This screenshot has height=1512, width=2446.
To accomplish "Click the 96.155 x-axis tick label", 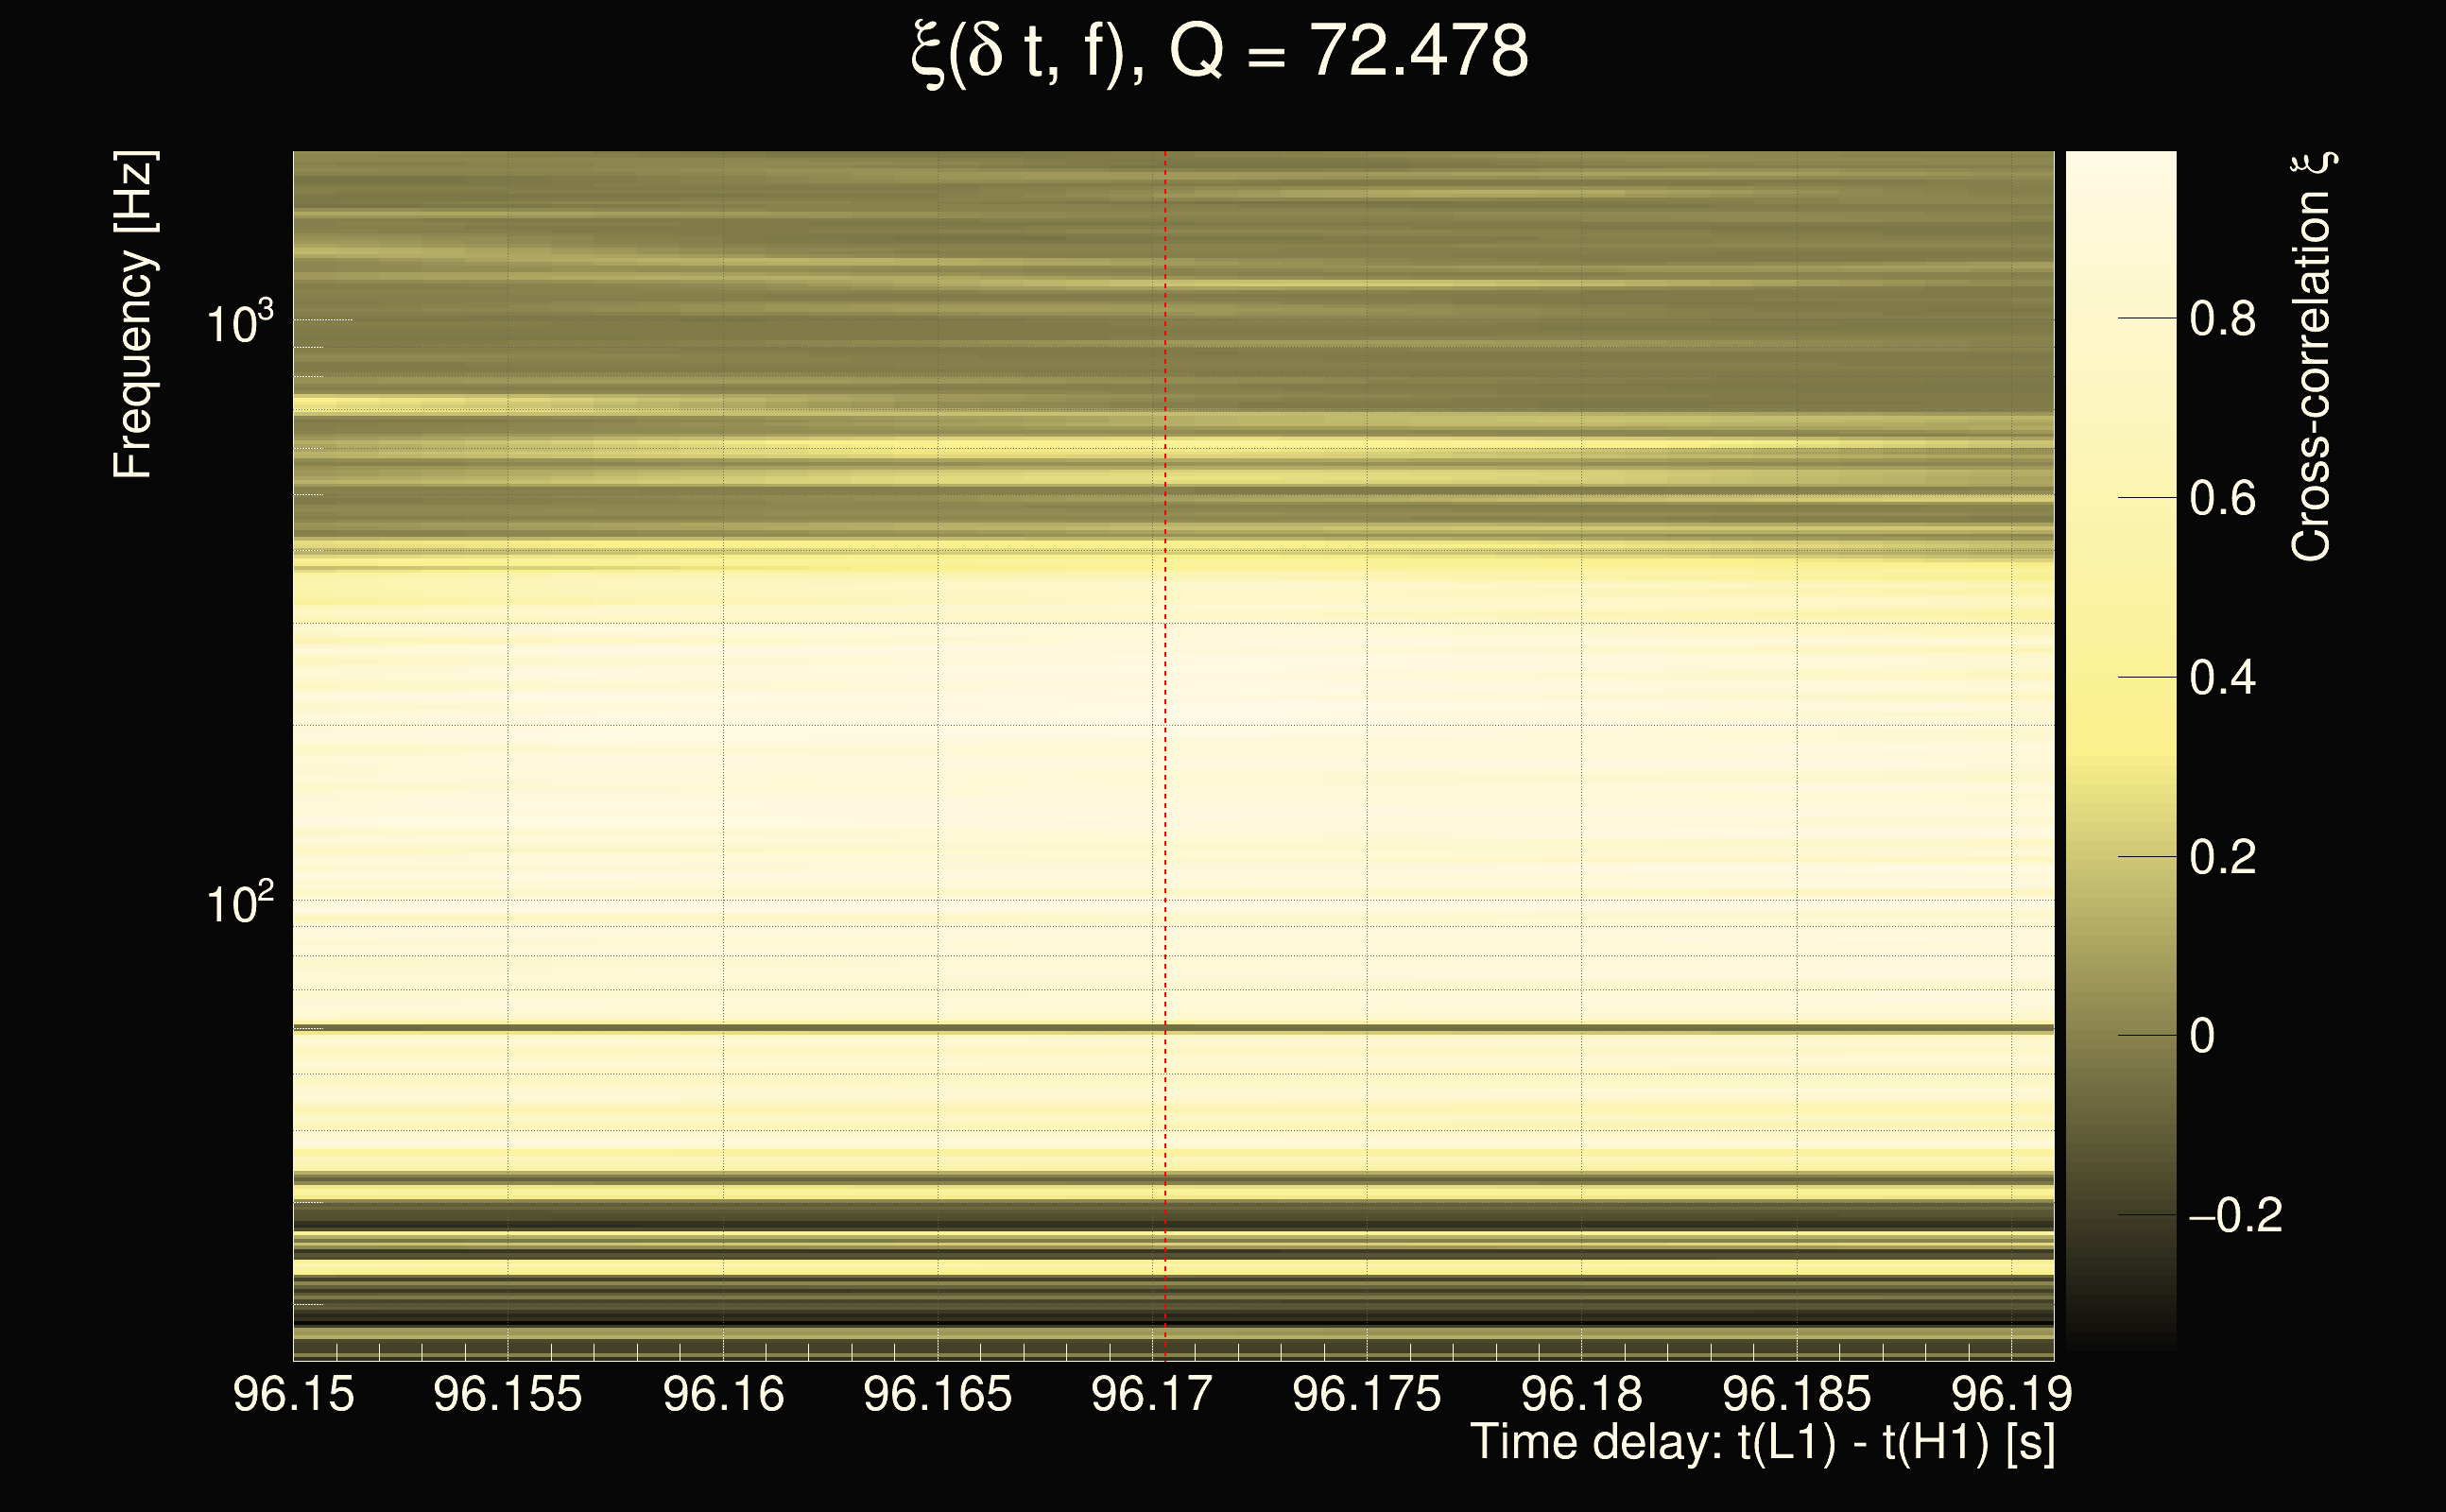I will [507, 1394].
